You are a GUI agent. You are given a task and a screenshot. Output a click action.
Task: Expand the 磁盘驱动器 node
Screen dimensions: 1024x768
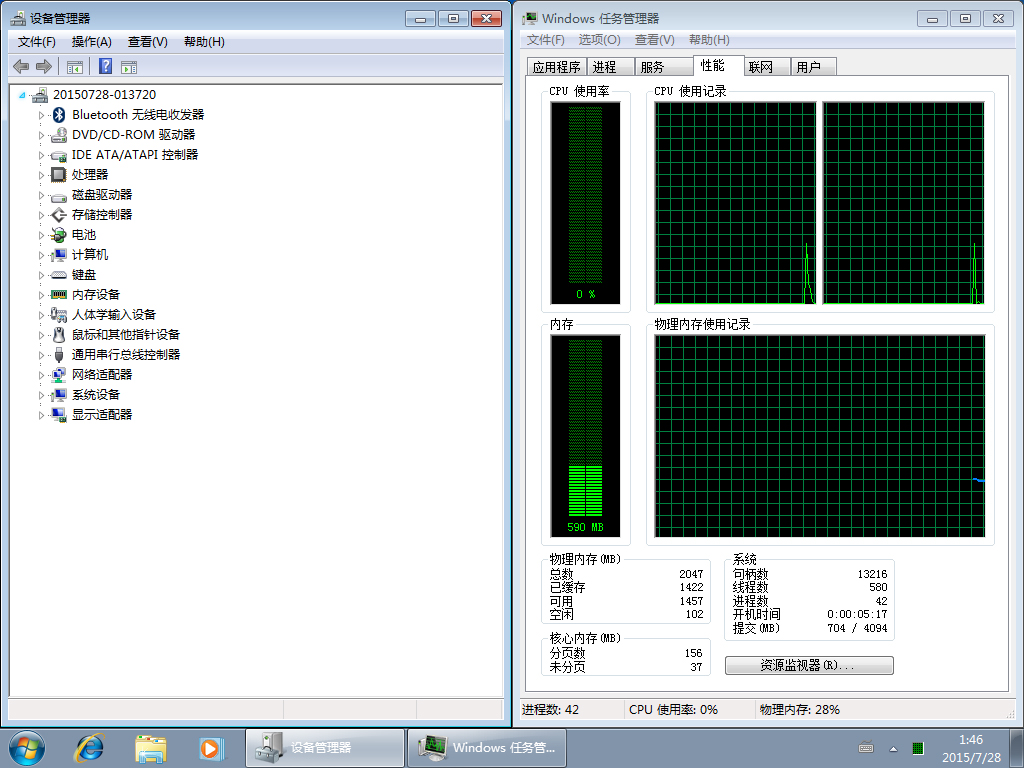(x=41, y=195)
